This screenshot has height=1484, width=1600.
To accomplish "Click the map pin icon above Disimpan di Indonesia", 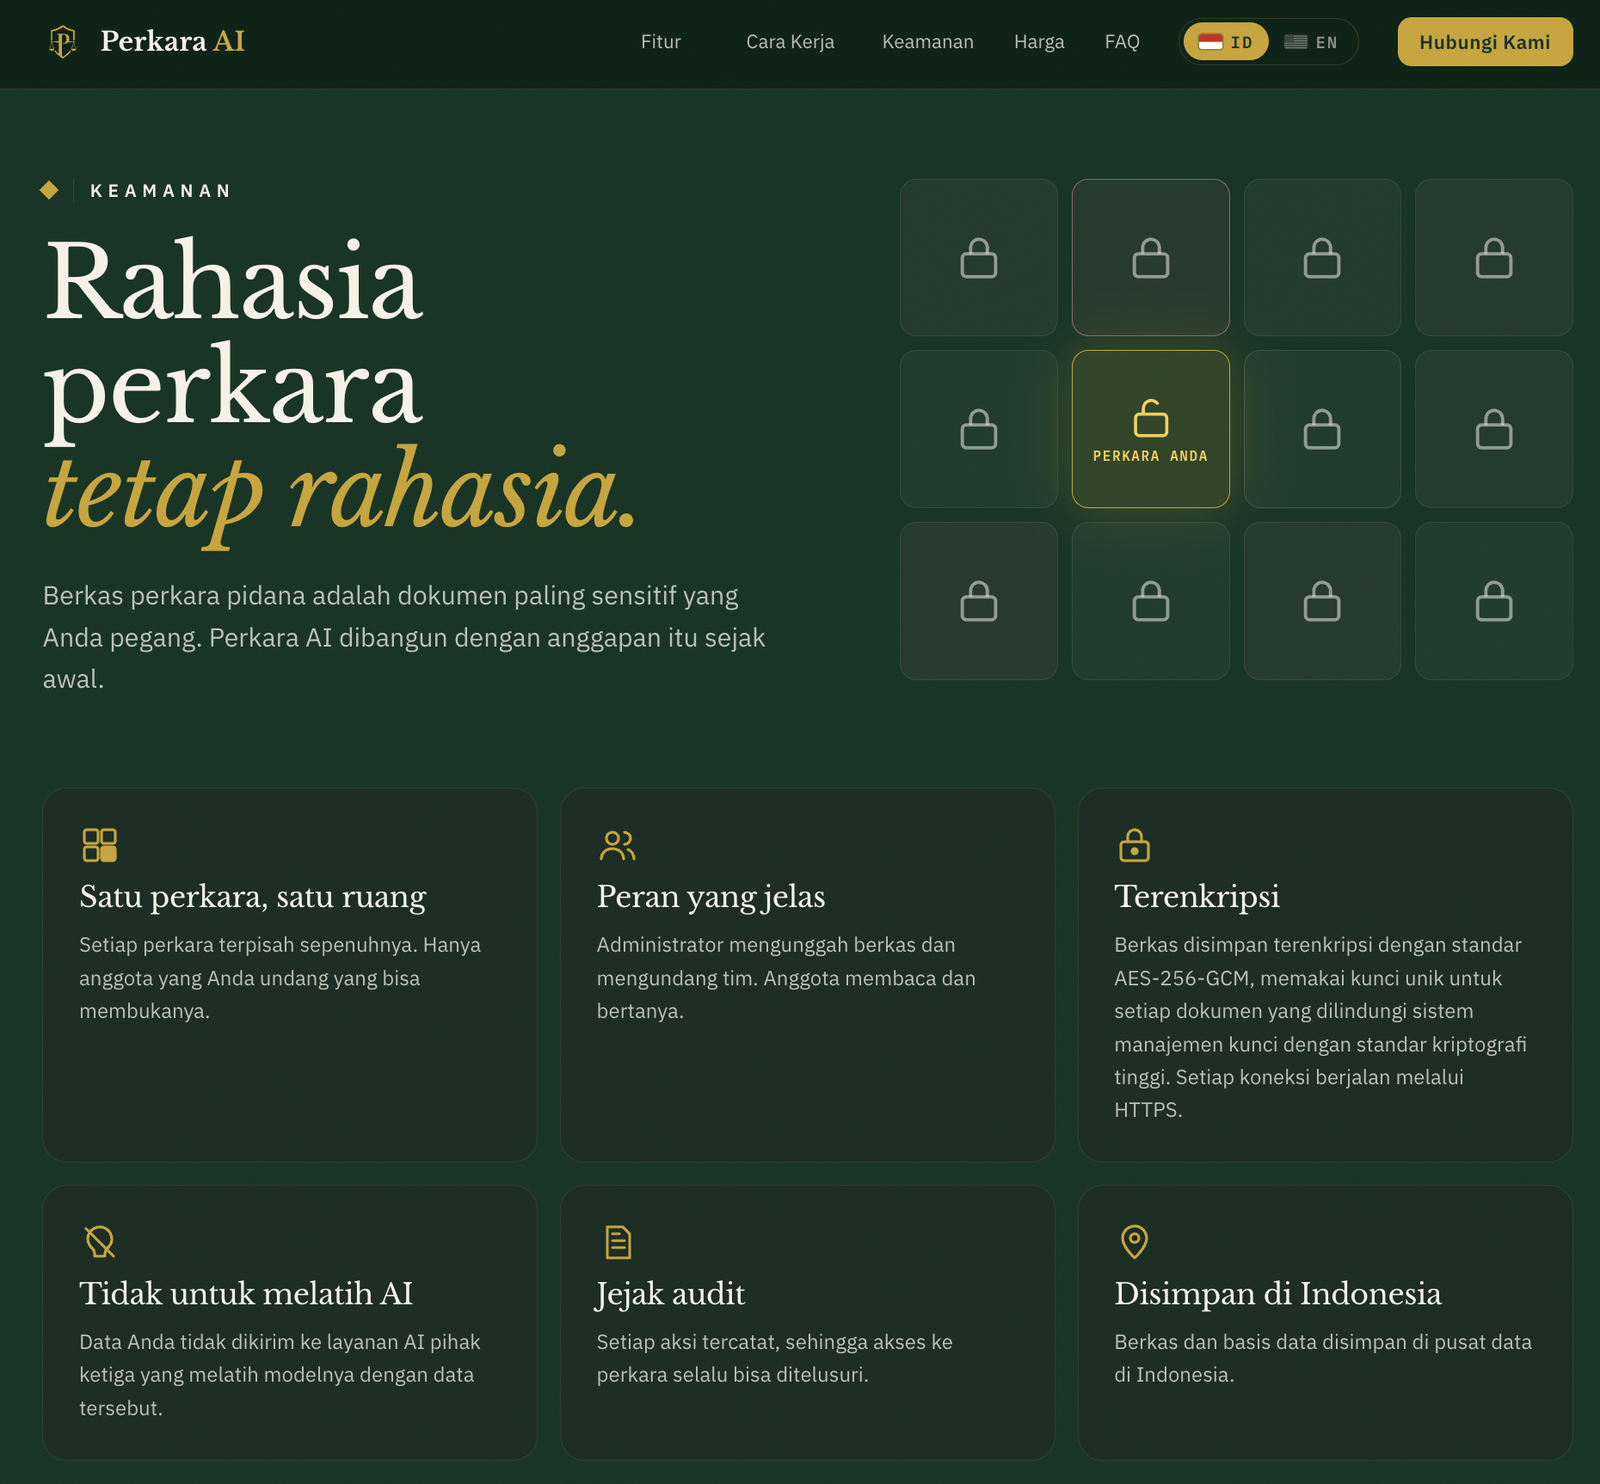I will [x=1134, y=1242].
